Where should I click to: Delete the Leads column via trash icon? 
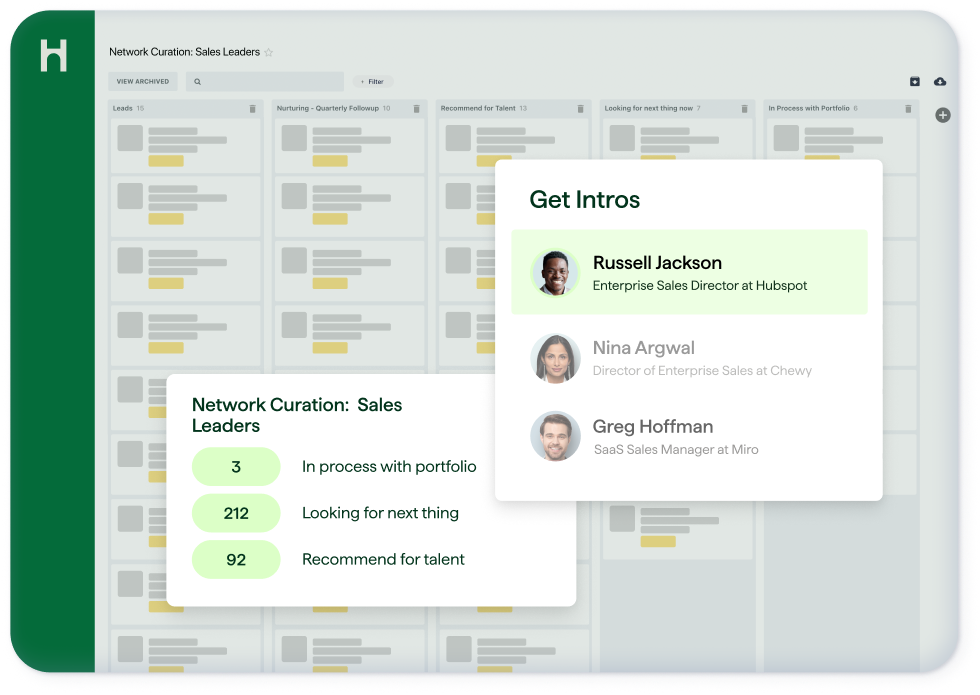(x=252, y=109)
